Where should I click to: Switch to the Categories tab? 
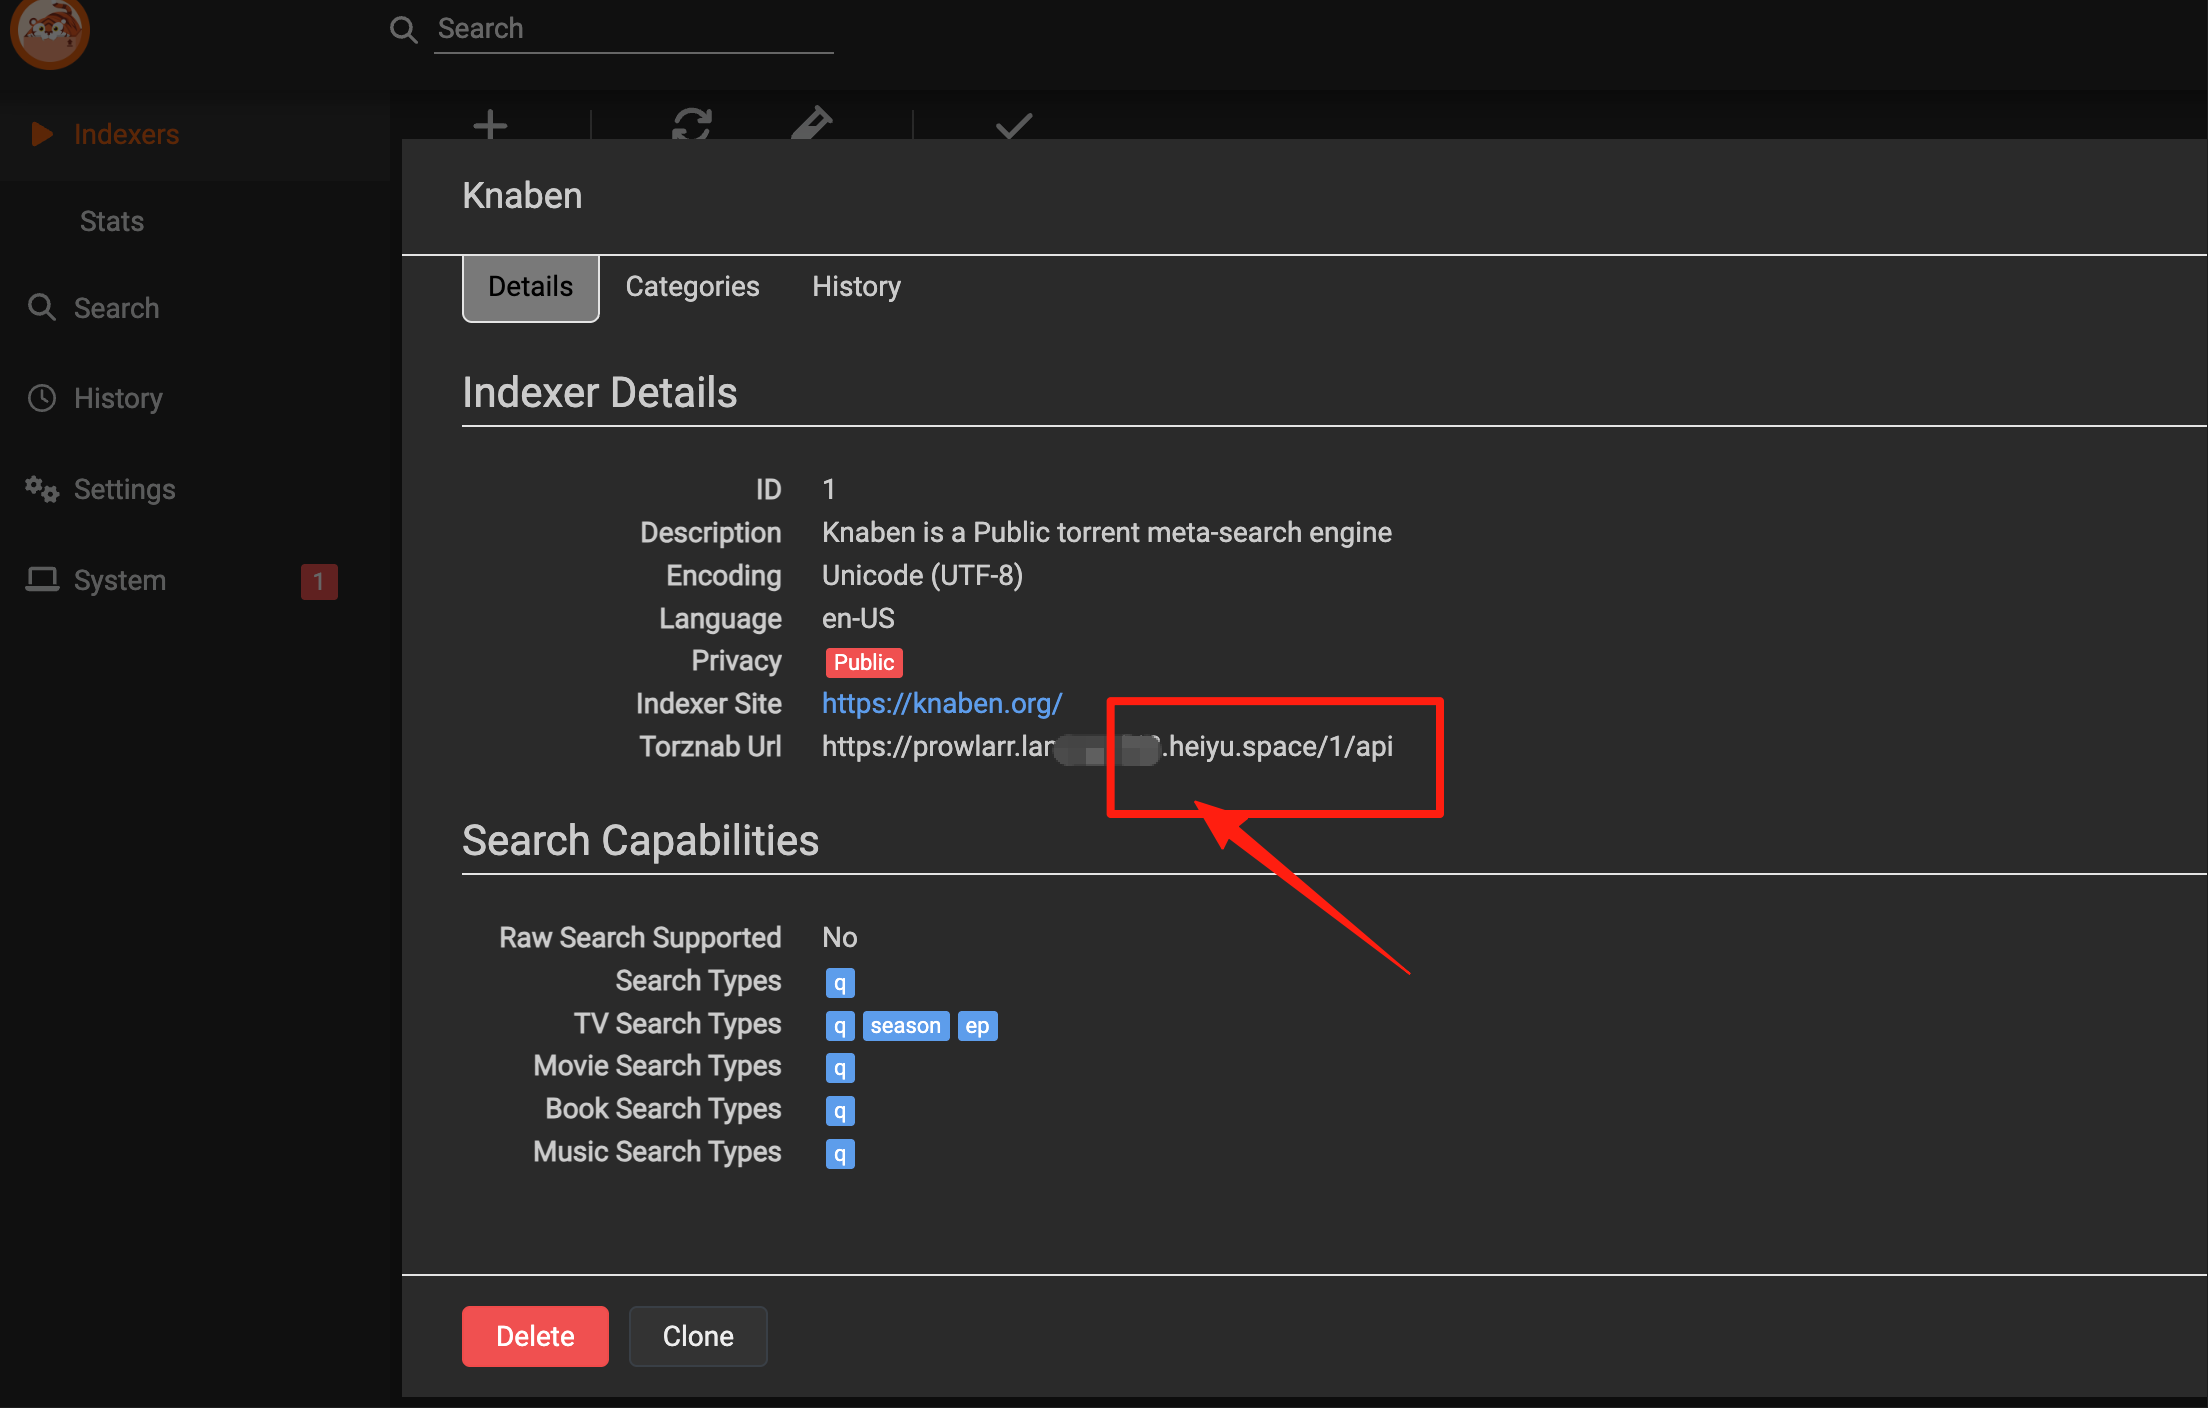(x=692, y=287)
